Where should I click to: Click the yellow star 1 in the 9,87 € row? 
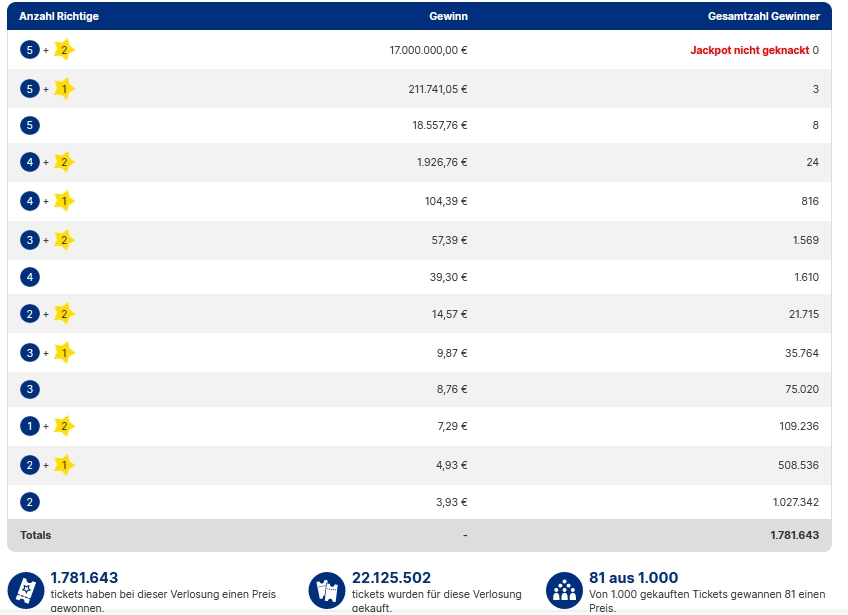click(64, 353)
